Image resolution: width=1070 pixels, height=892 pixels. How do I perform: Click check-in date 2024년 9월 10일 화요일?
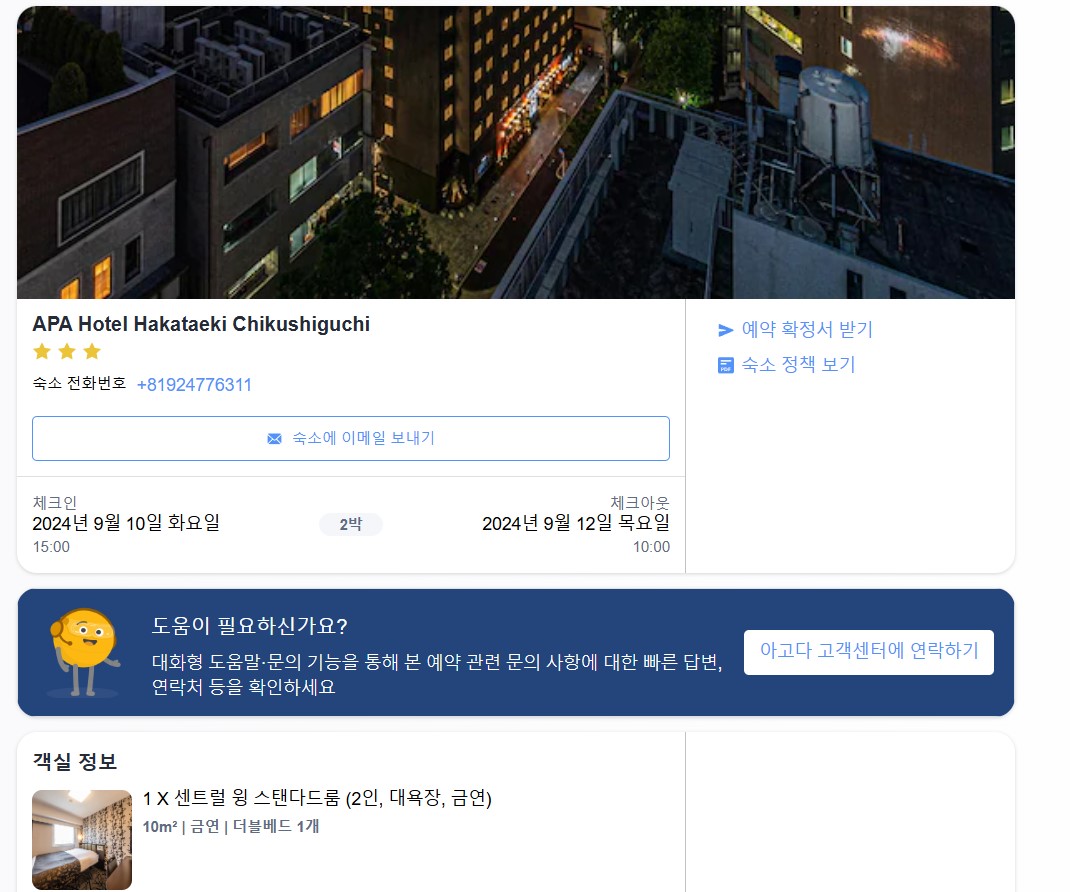coord(126,523)
